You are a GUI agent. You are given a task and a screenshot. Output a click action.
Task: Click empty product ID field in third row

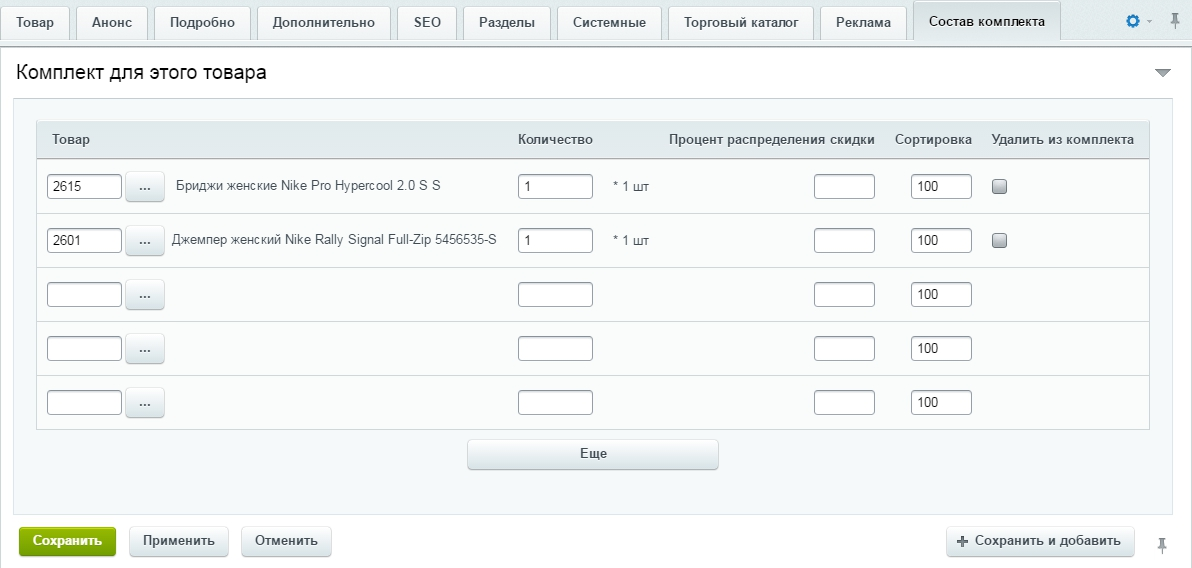coord(84,294)
